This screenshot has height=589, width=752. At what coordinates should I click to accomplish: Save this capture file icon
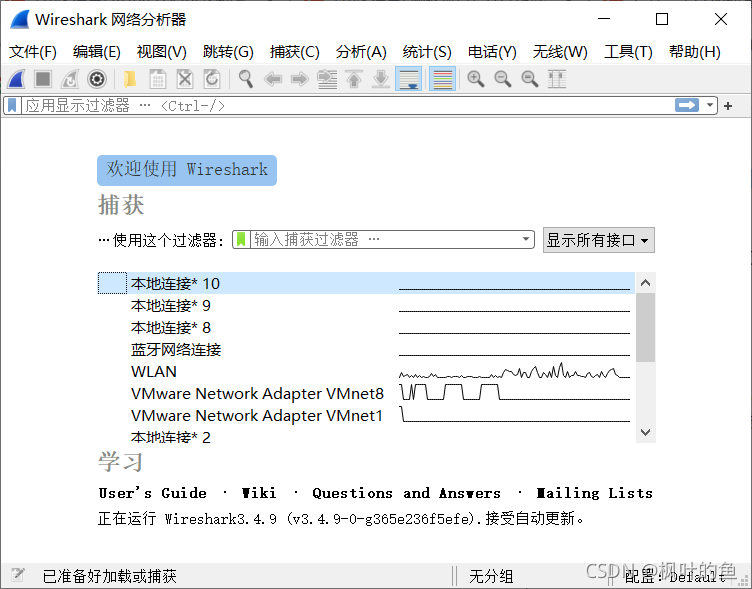(157, 79)
